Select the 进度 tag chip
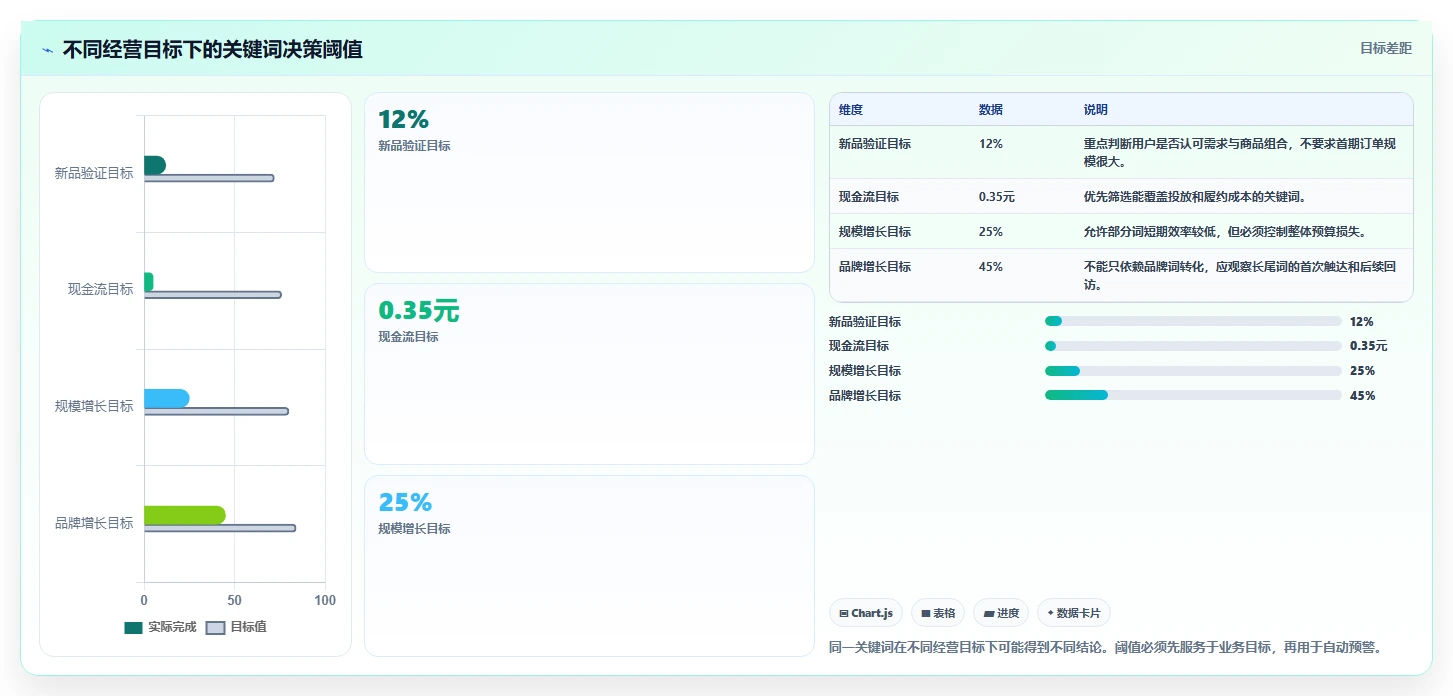 coord(1001,613)
